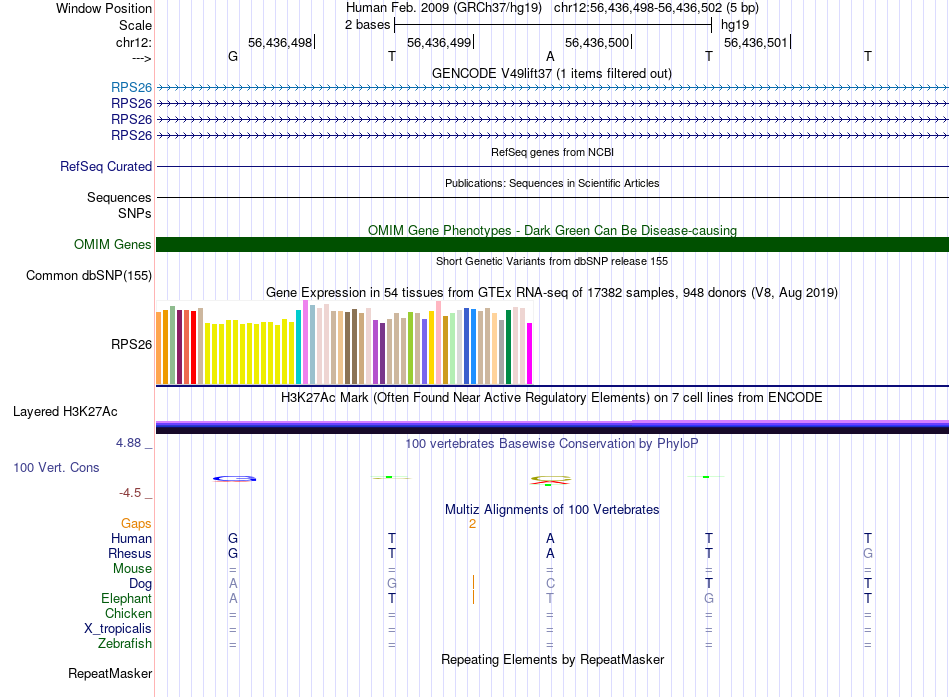Open the GTEx Gene Expression track title
This screenshot has width=950, height=697.
552,293
